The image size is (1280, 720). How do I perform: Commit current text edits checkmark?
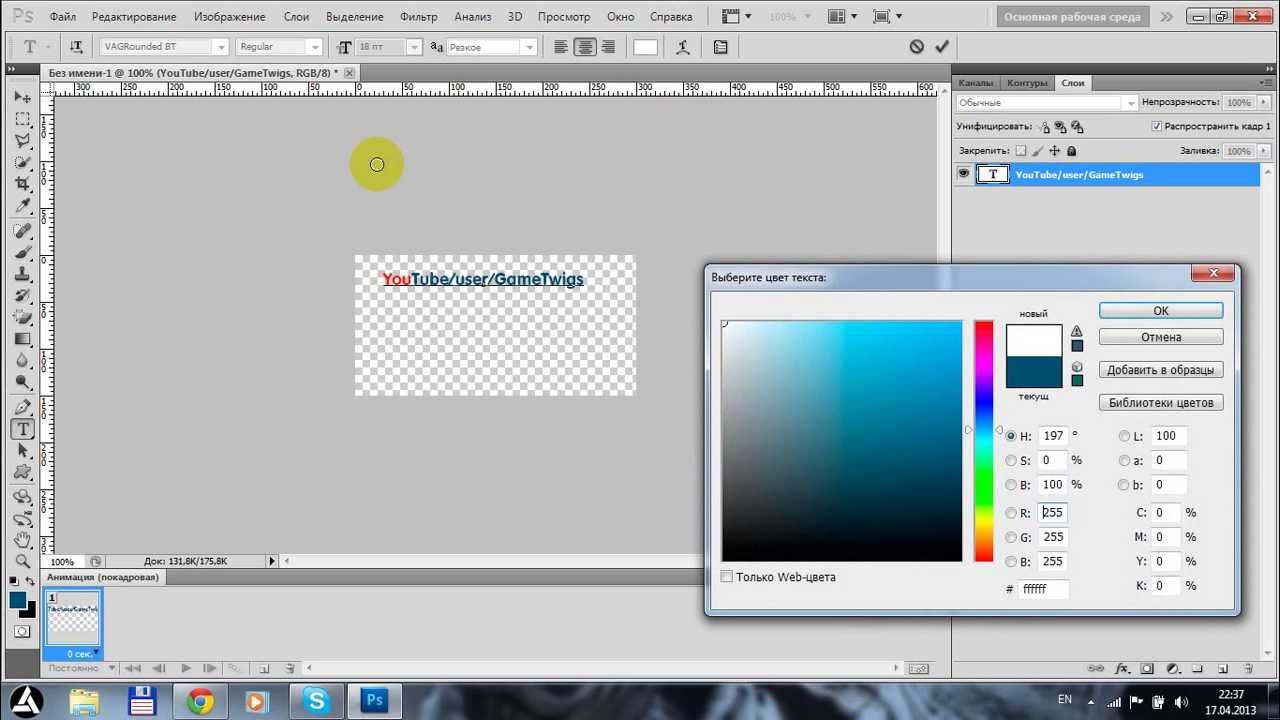pos(942,47)
